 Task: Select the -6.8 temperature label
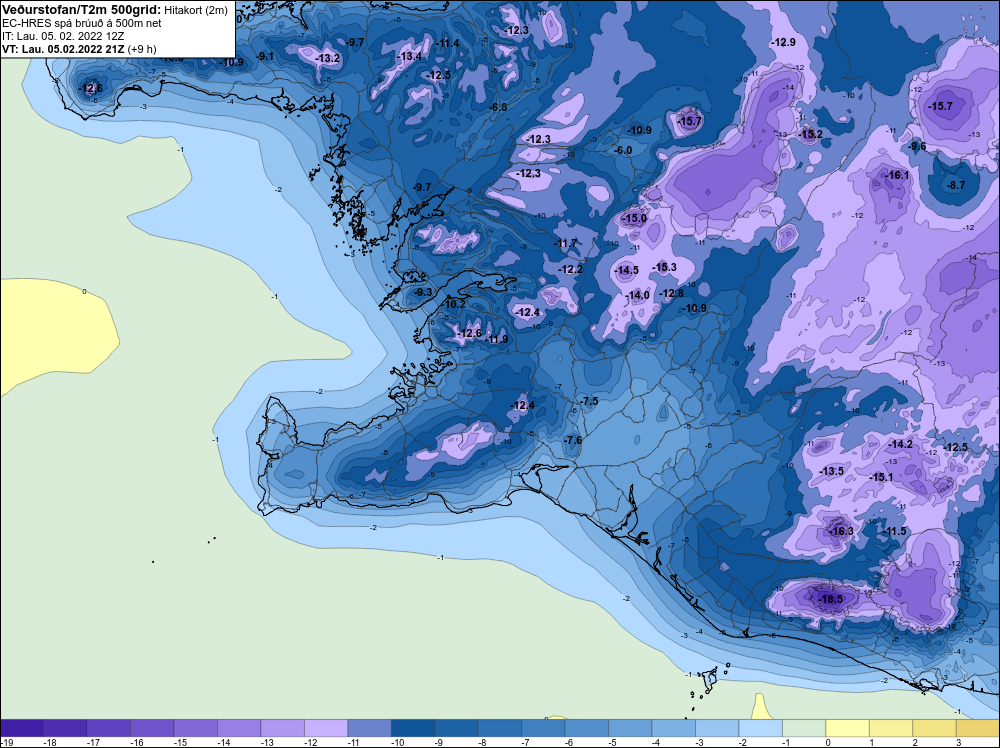coord(497,107)
